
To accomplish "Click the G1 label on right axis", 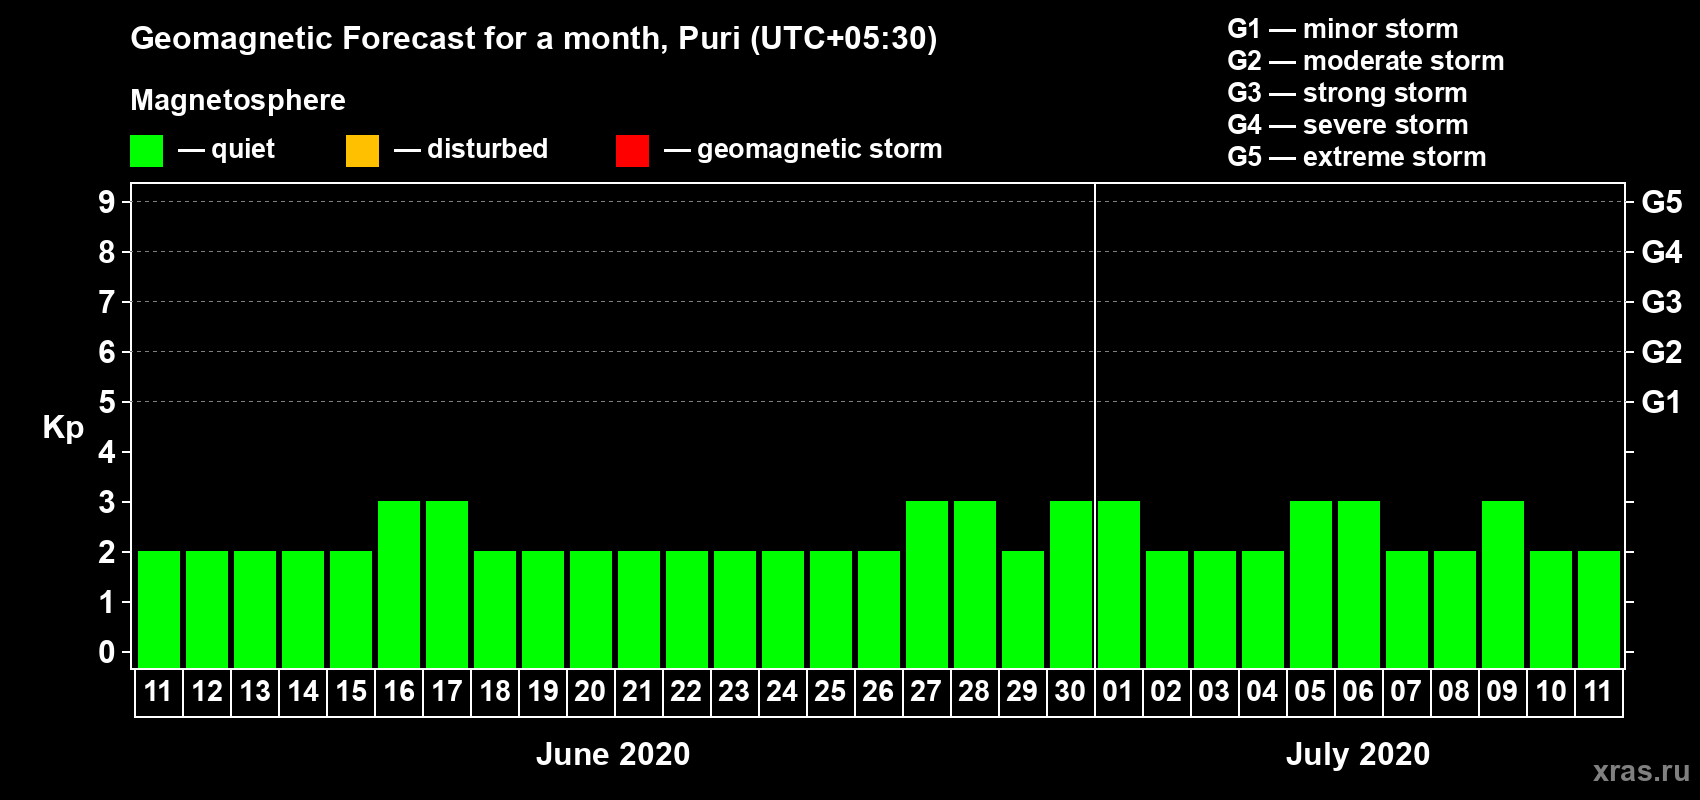I will (1661, 402).
